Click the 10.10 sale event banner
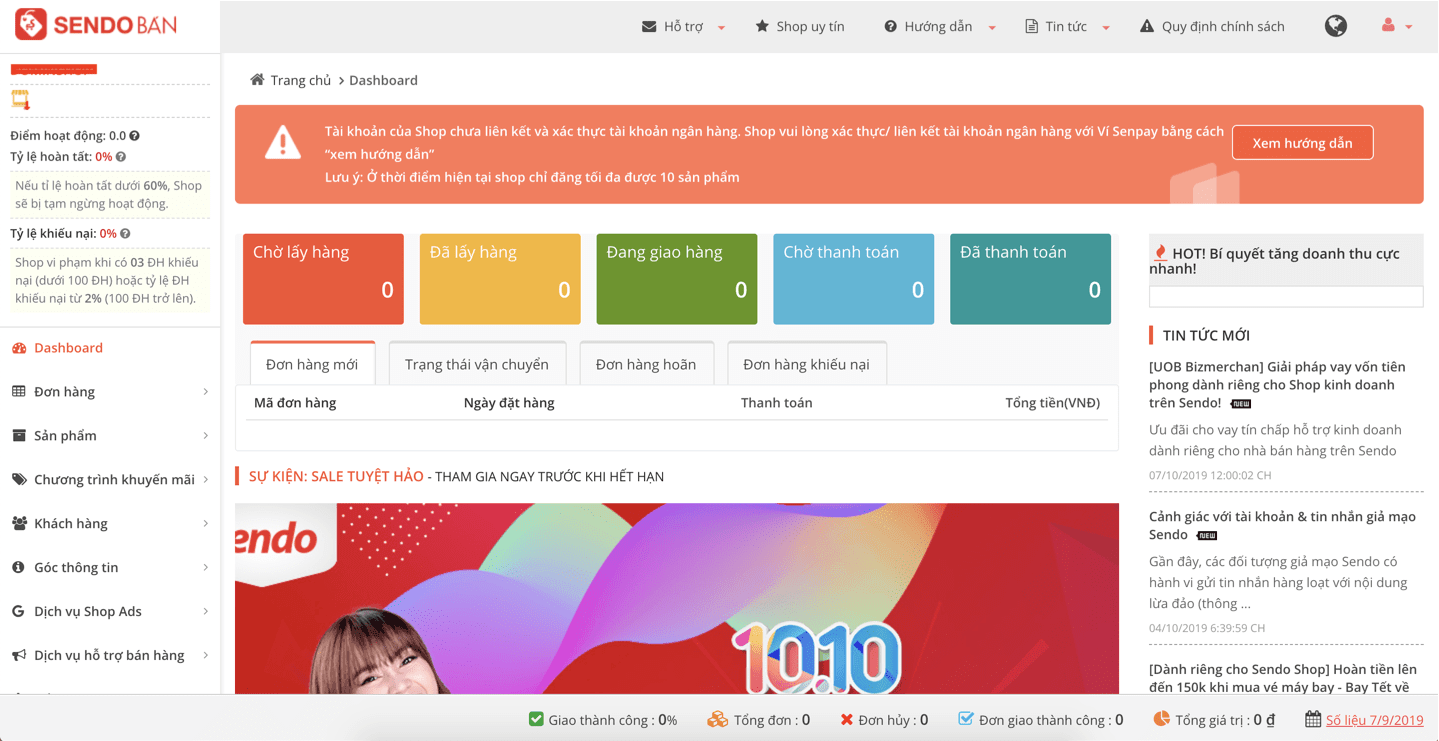Screen dimensions: 1439x741 pos(677,598)
